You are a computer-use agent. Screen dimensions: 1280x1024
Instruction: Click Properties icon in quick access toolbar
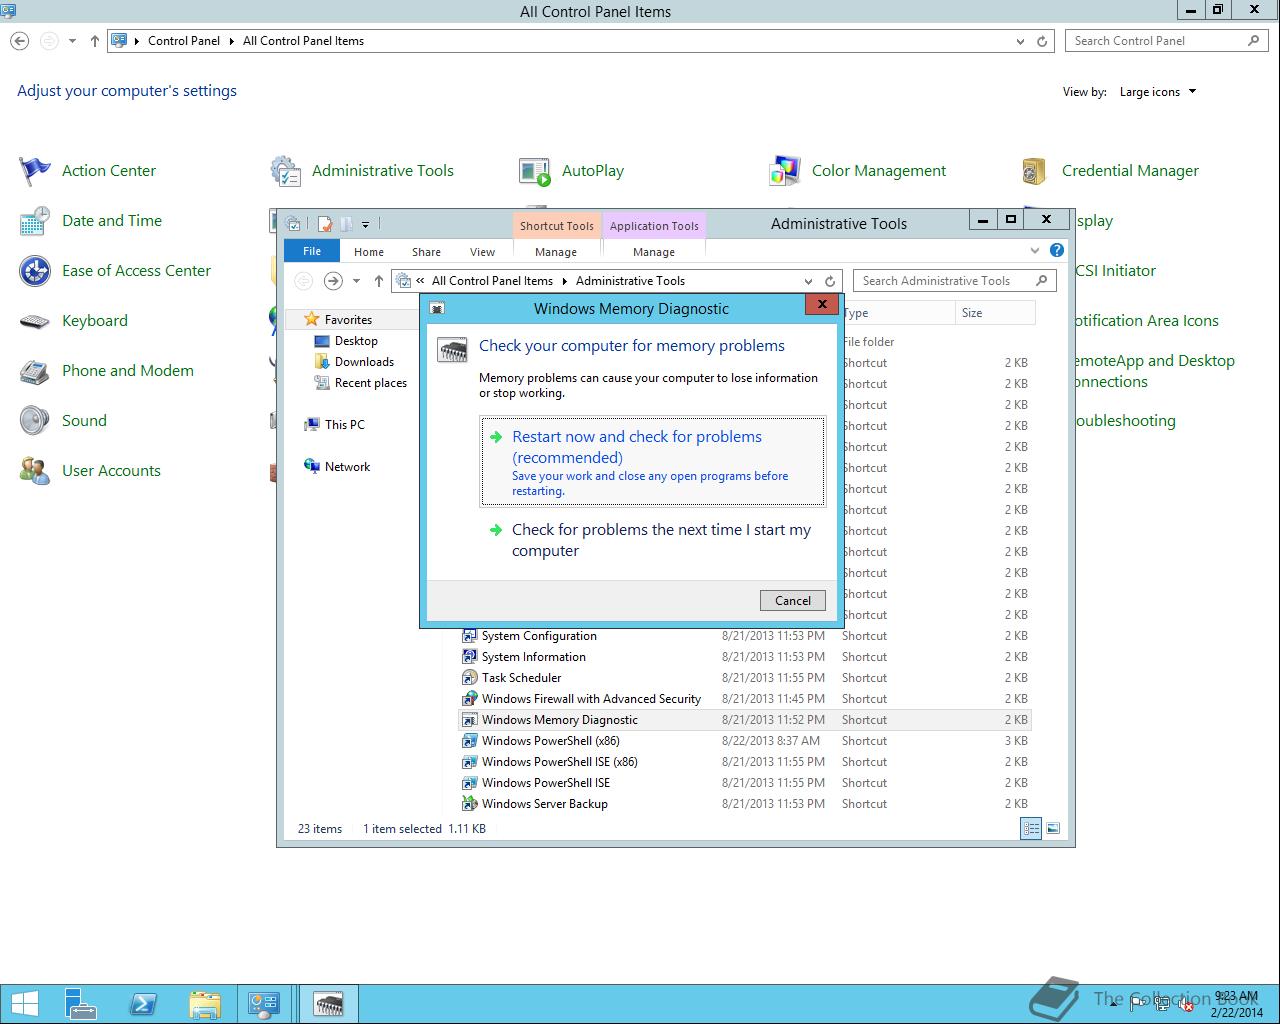324,224
